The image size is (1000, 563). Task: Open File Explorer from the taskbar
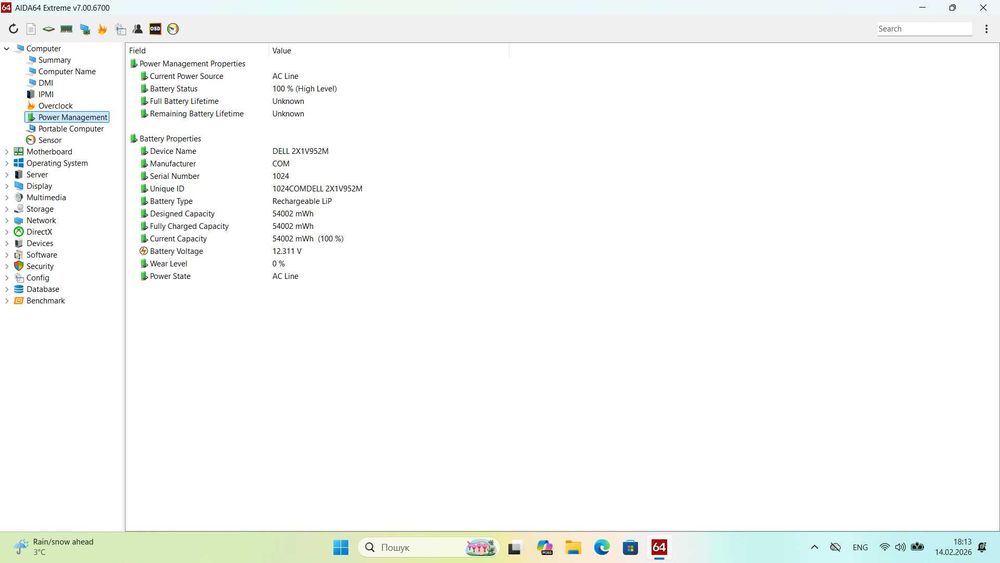point(573,547)
